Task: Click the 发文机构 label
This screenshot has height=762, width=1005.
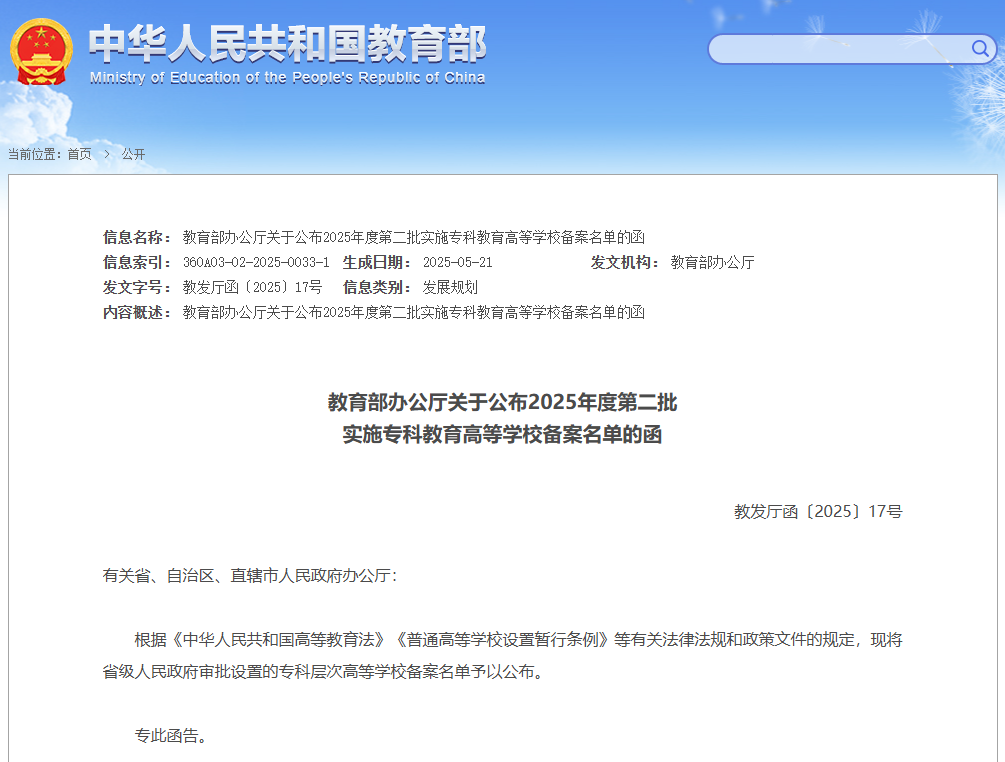Action: click(x=625, y=262)
